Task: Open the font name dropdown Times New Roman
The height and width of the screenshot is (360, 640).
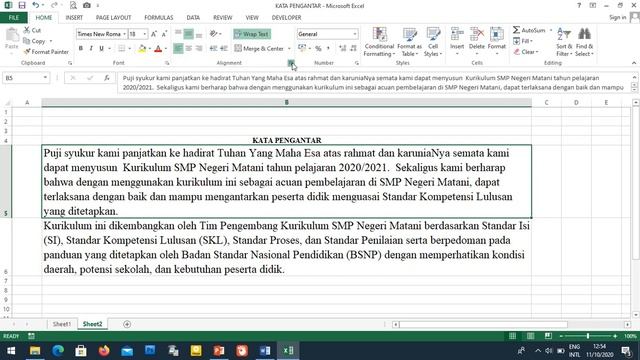Action: [124, 34]
